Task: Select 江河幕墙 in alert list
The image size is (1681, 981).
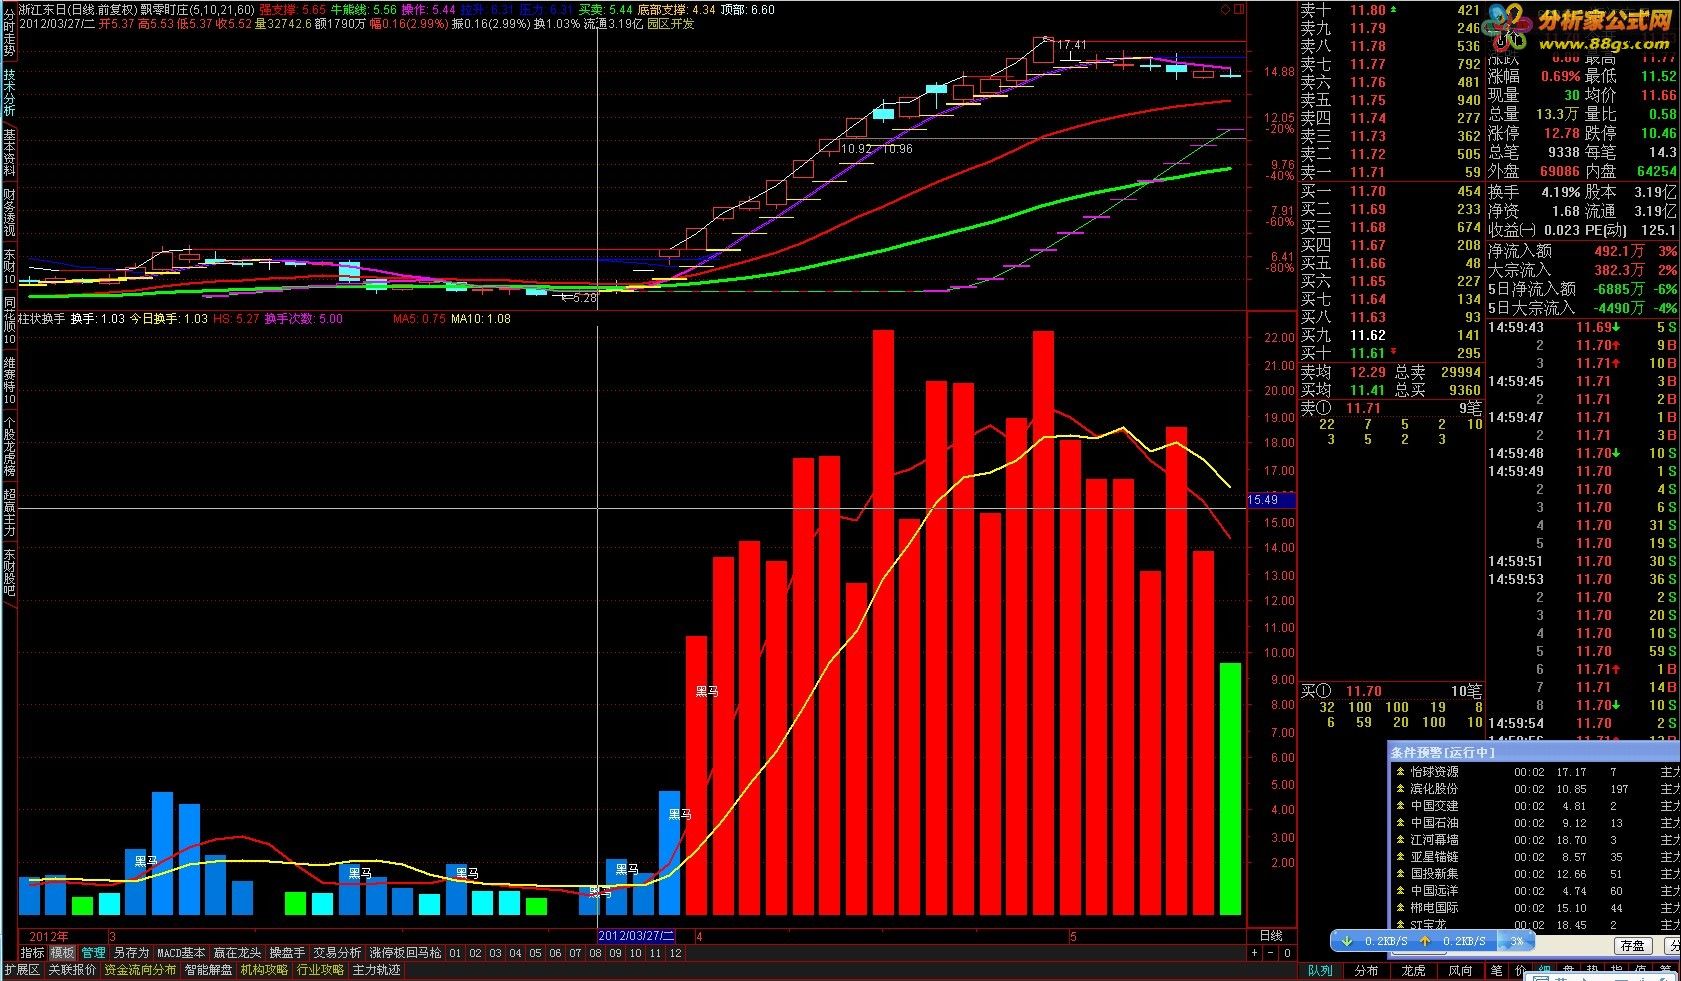Action: point(1434,840)
